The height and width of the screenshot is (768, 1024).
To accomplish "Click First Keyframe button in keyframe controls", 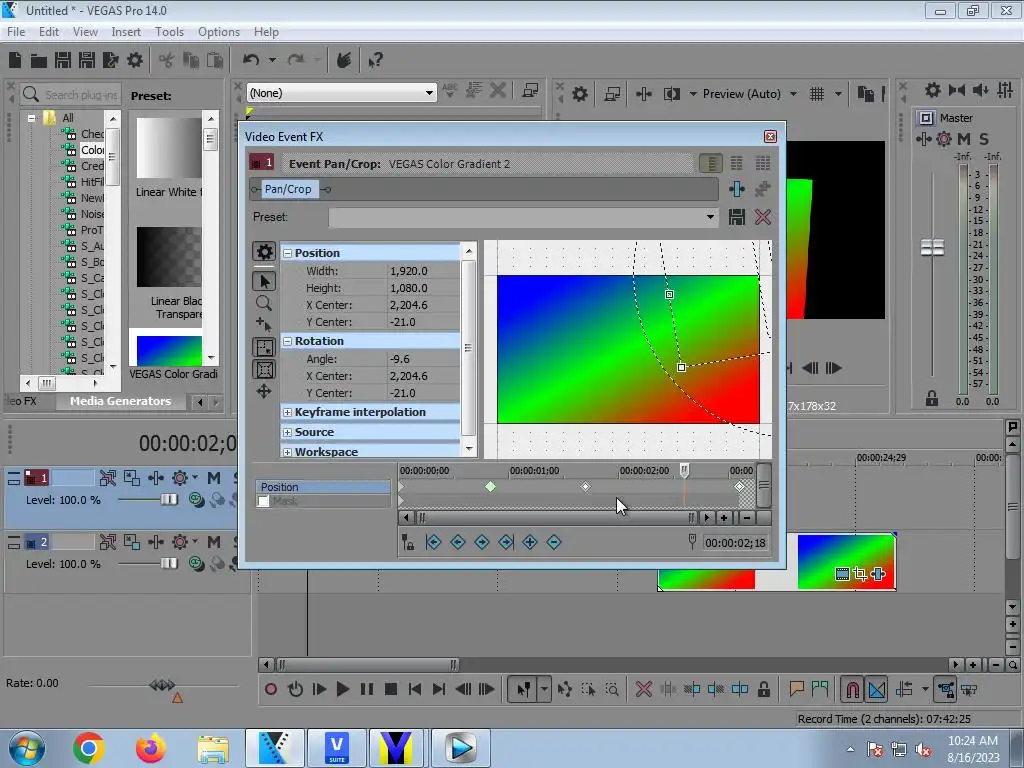I will pyautogui.click(x=433, y=541).
